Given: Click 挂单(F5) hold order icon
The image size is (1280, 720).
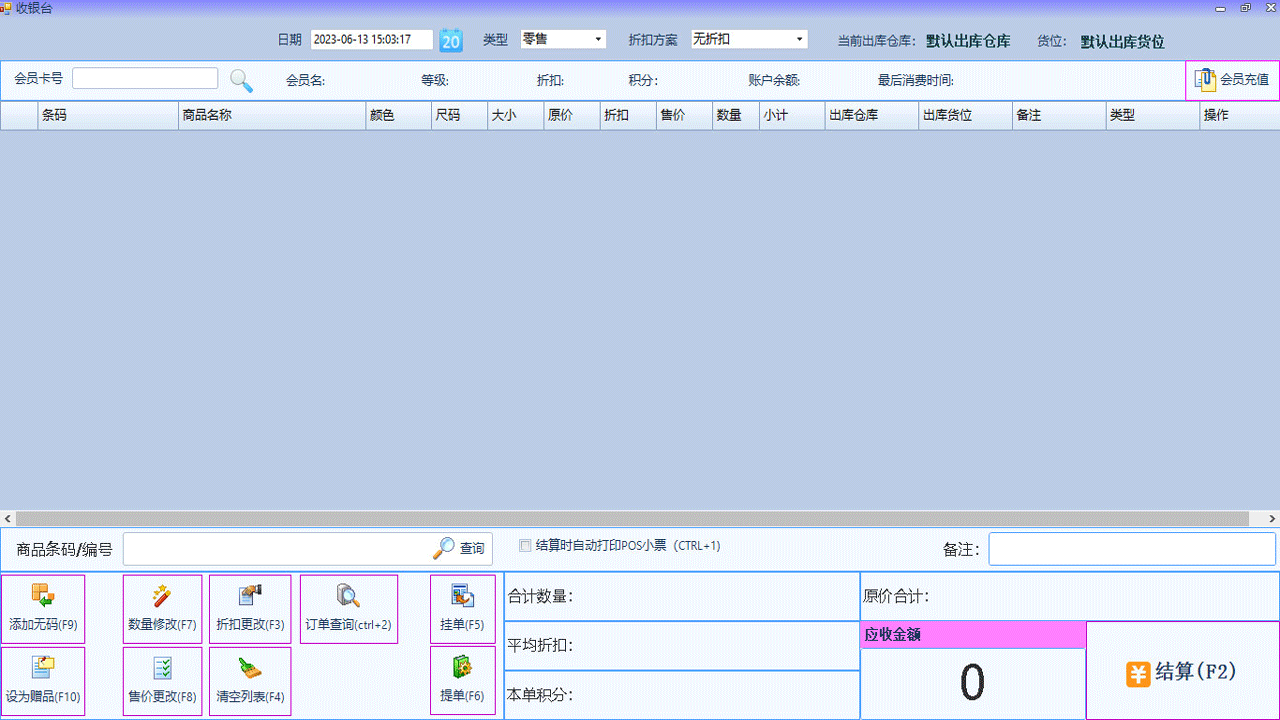Looking at the screenshot, I should point(462,608).
